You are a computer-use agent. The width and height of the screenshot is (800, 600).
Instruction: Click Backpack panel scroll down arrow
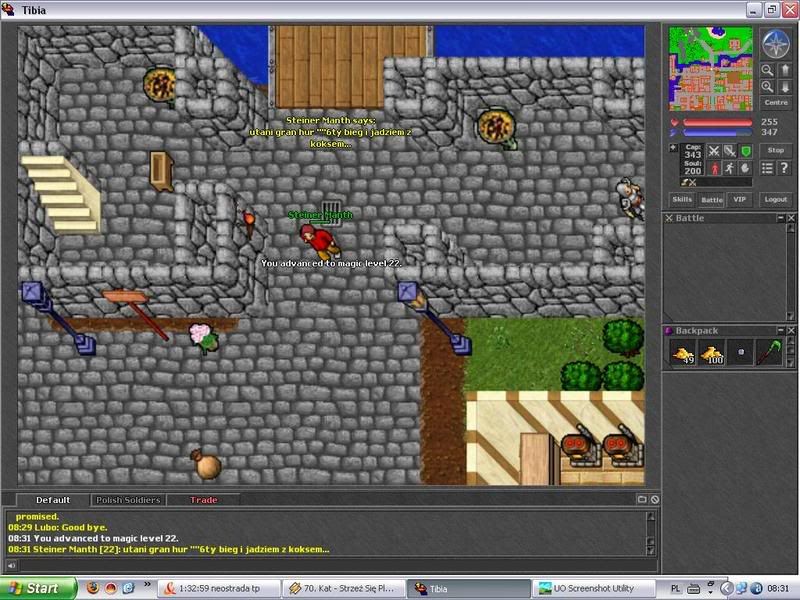coord(791,363)
